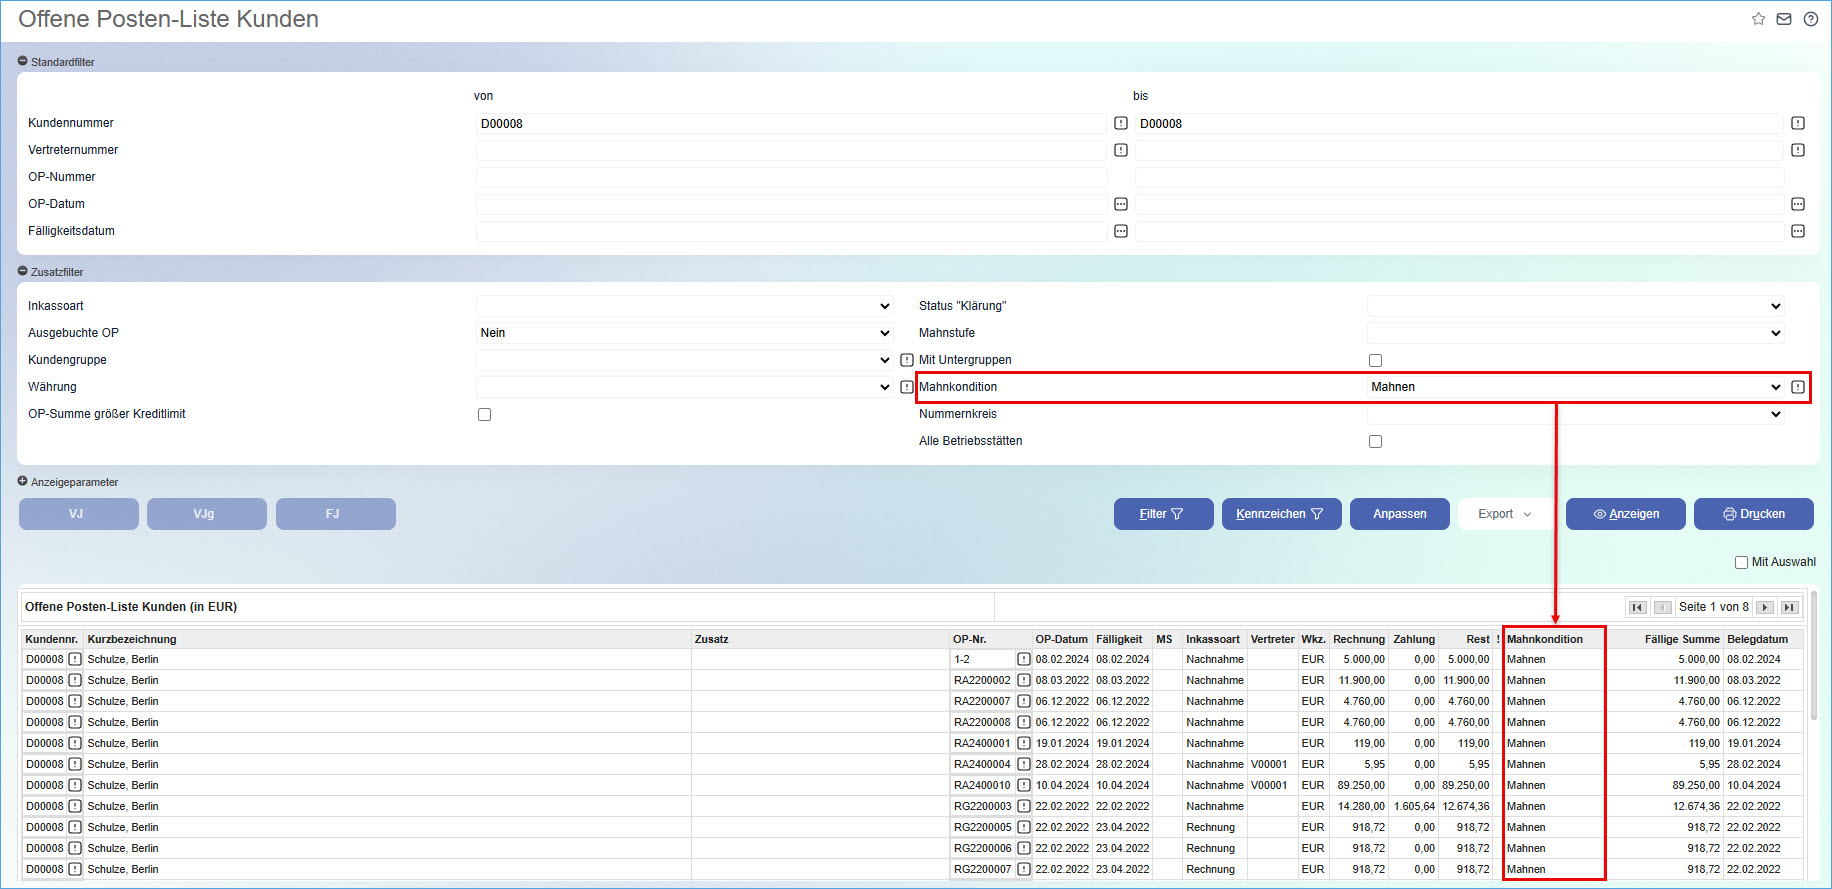Open date picker for Fälligkeitsdatum bis field

point(1798,231)
